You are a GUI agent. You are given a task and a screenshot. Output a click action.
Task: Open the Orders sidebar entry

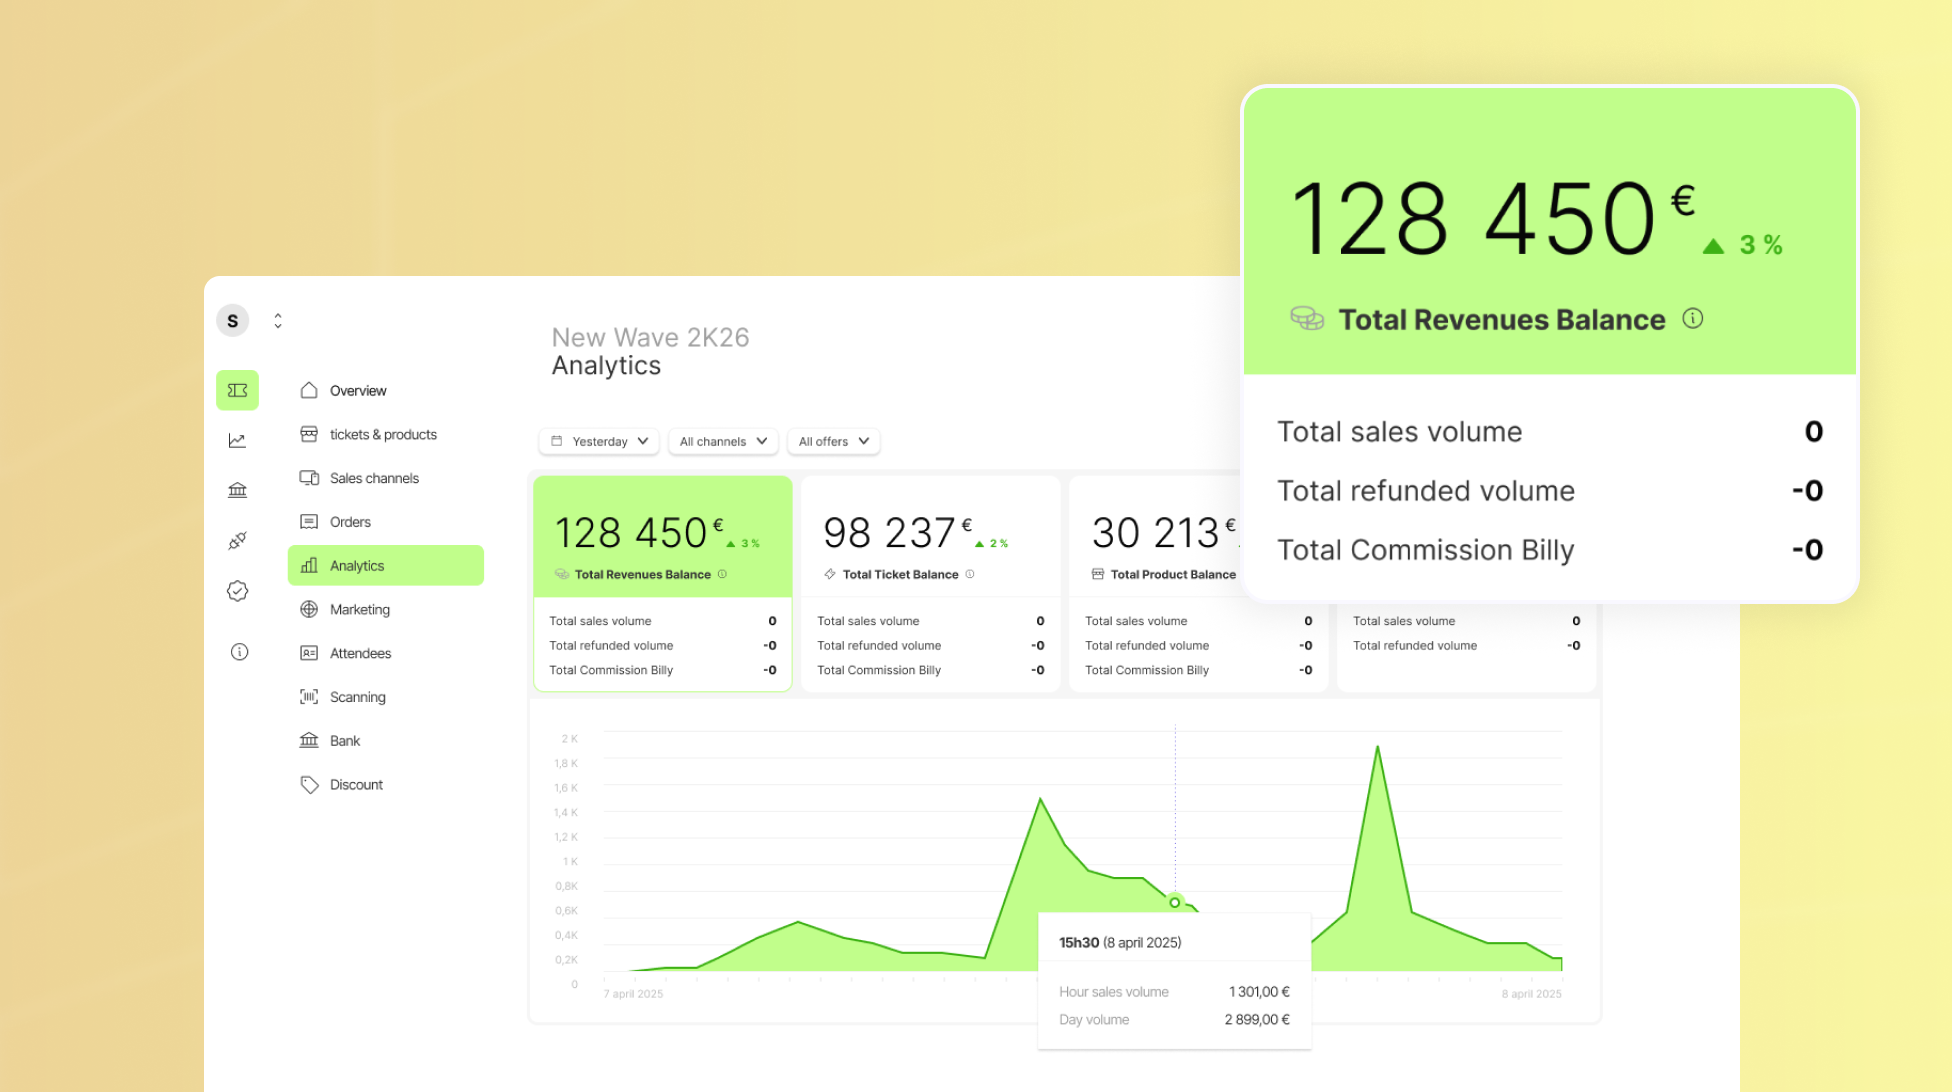(x=350, y=522)
